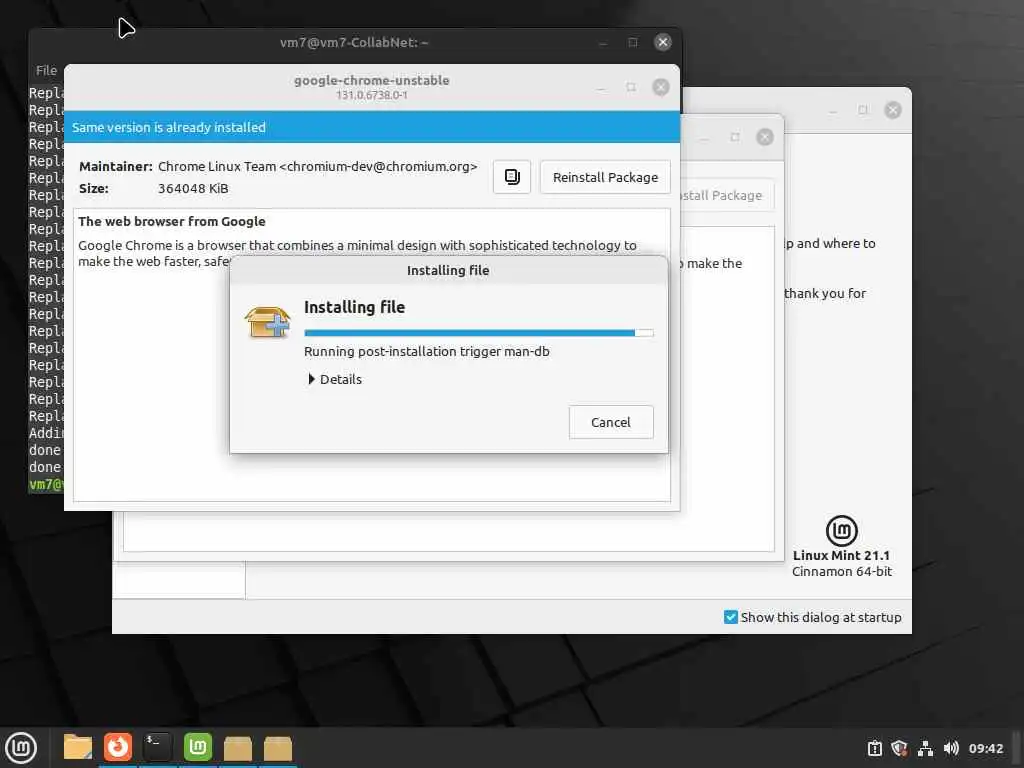The image size is (1024, 768).
Task: Click the google-chrome-unstable title text
Action: (x=372, y=80)
